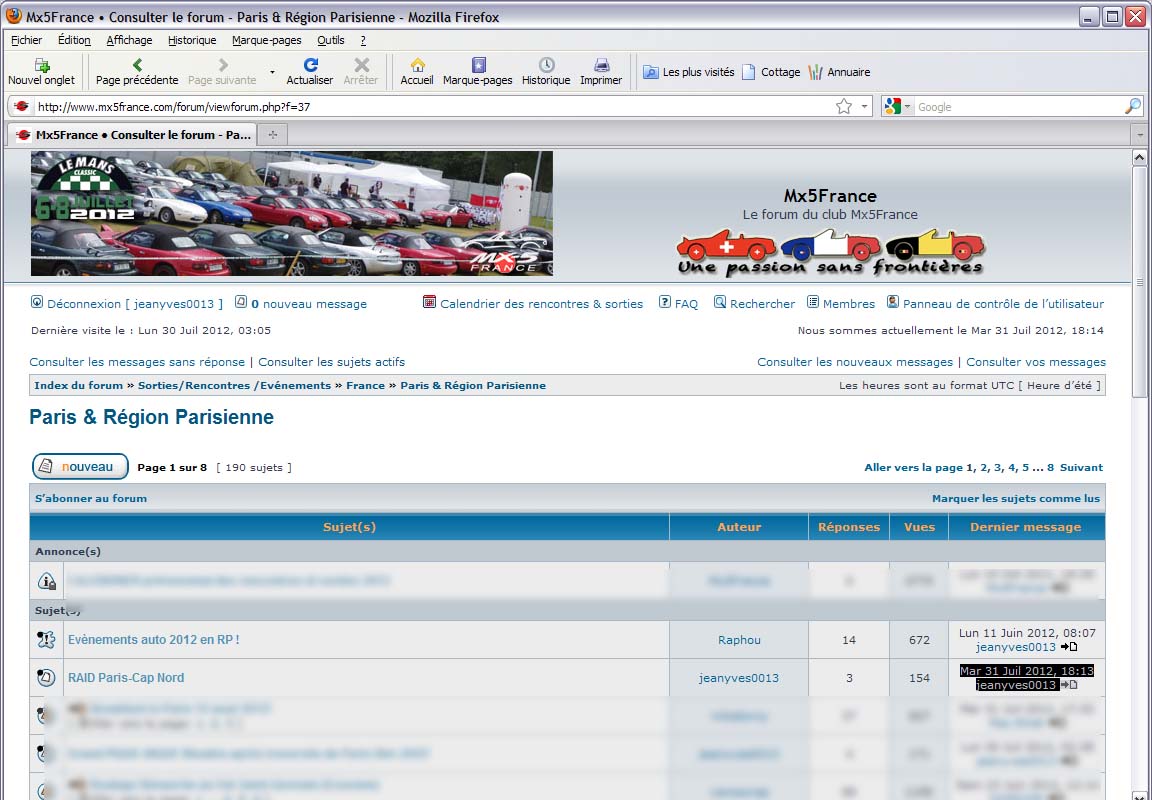
Task: Click the nouveau message envelope icon
Action: (241, 302)
